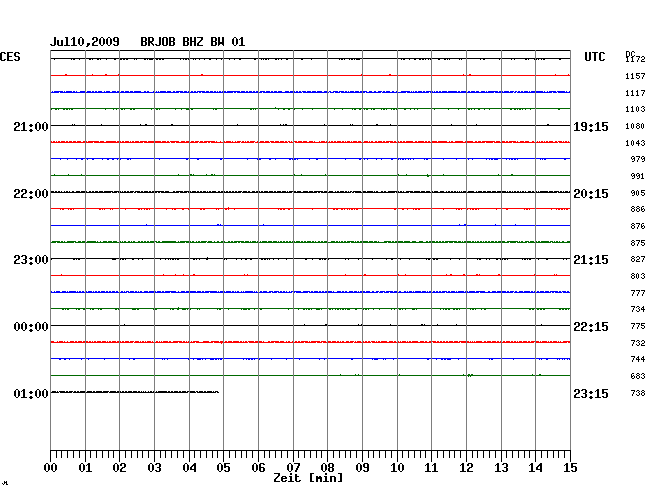650x494 pixels.
Task: Select the 22:15 UTC time label
Action: 591,327
